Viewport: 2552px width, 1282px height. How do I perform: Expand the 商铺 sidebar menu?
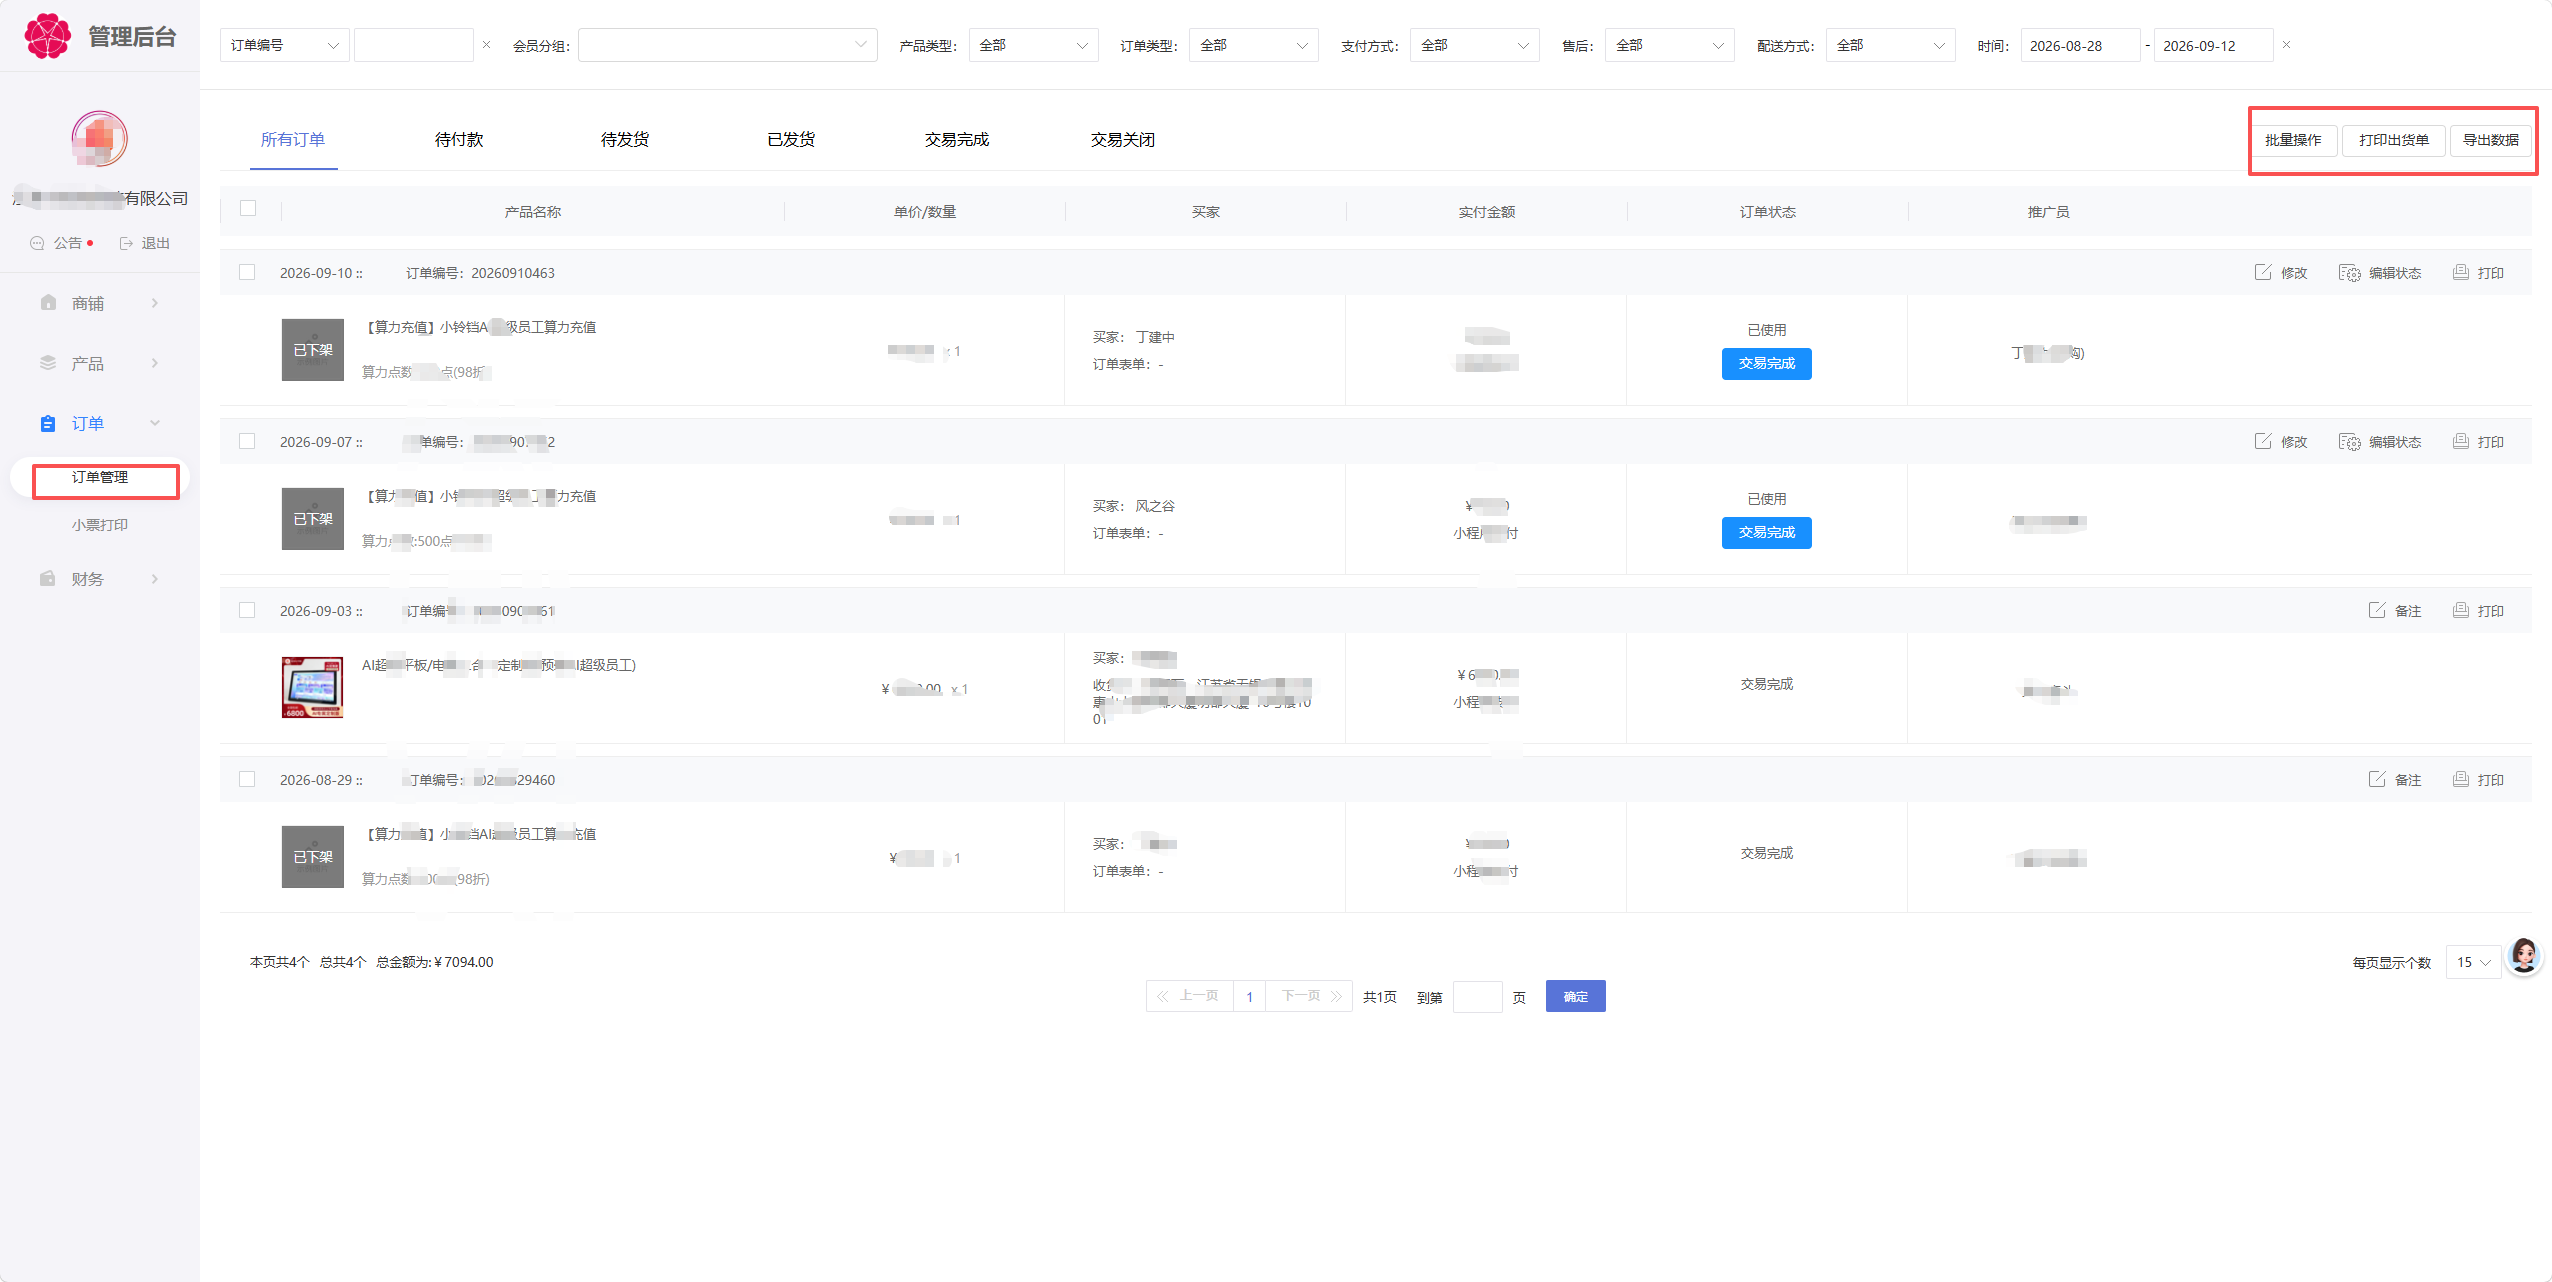[x=100, y=303]
